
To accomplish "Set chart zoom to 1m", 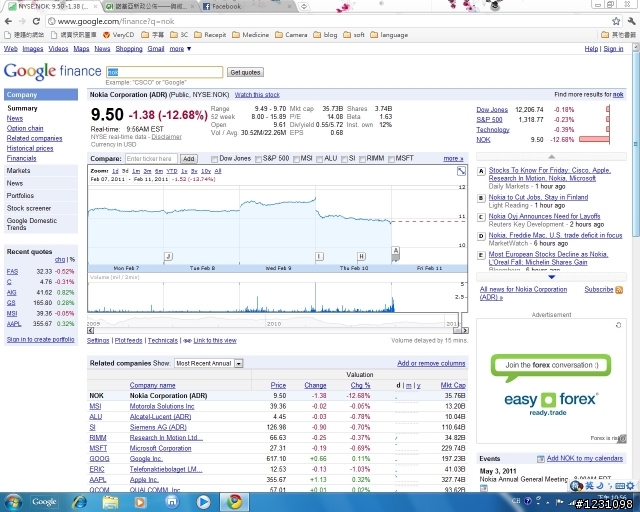I will (x=136, y=171).
